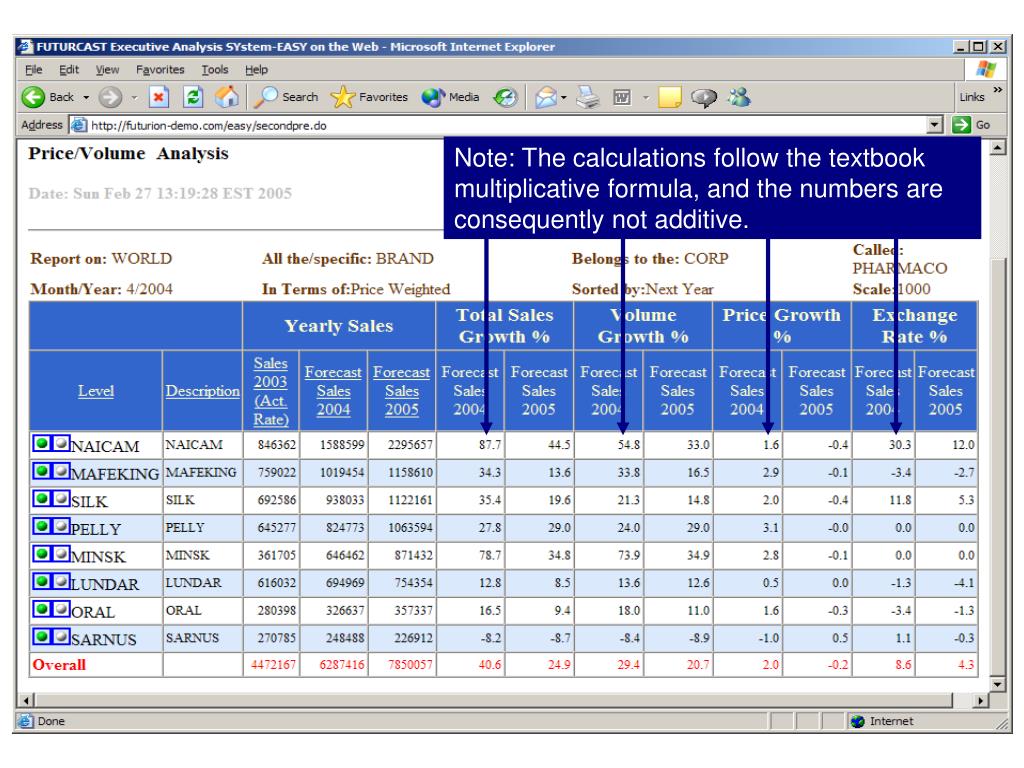
Task: Open the Address bar dropdown list
Action: (935, 125)
